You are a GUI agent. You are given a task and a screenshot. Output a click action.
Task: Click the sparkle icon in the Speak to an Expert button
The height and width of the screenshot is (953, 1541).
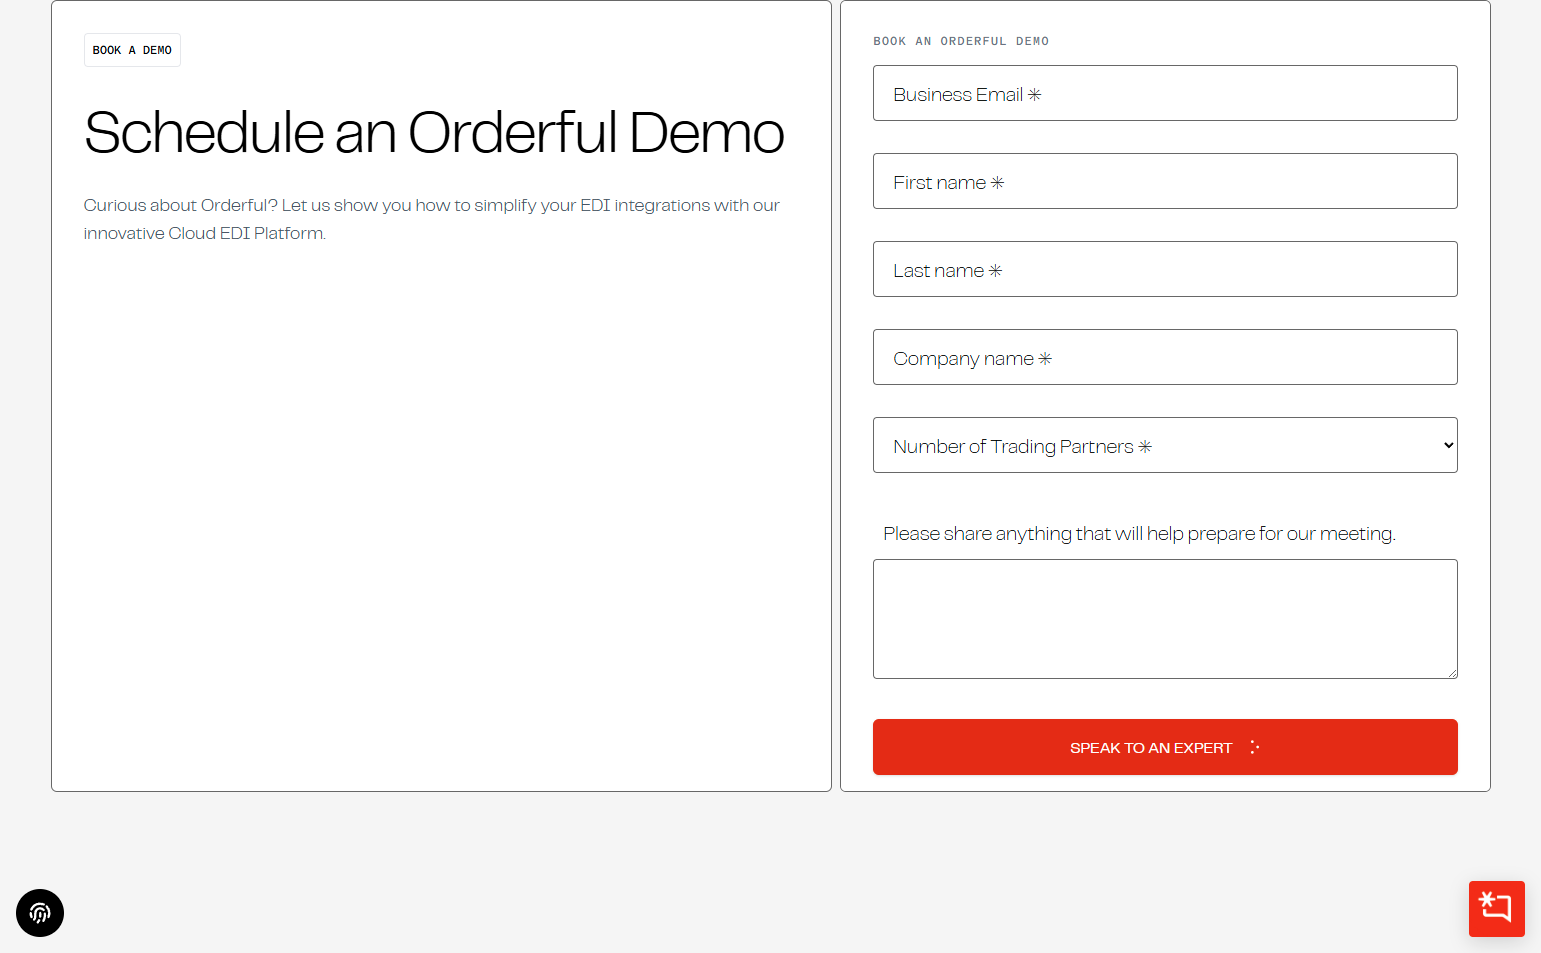pos(1254,747)
